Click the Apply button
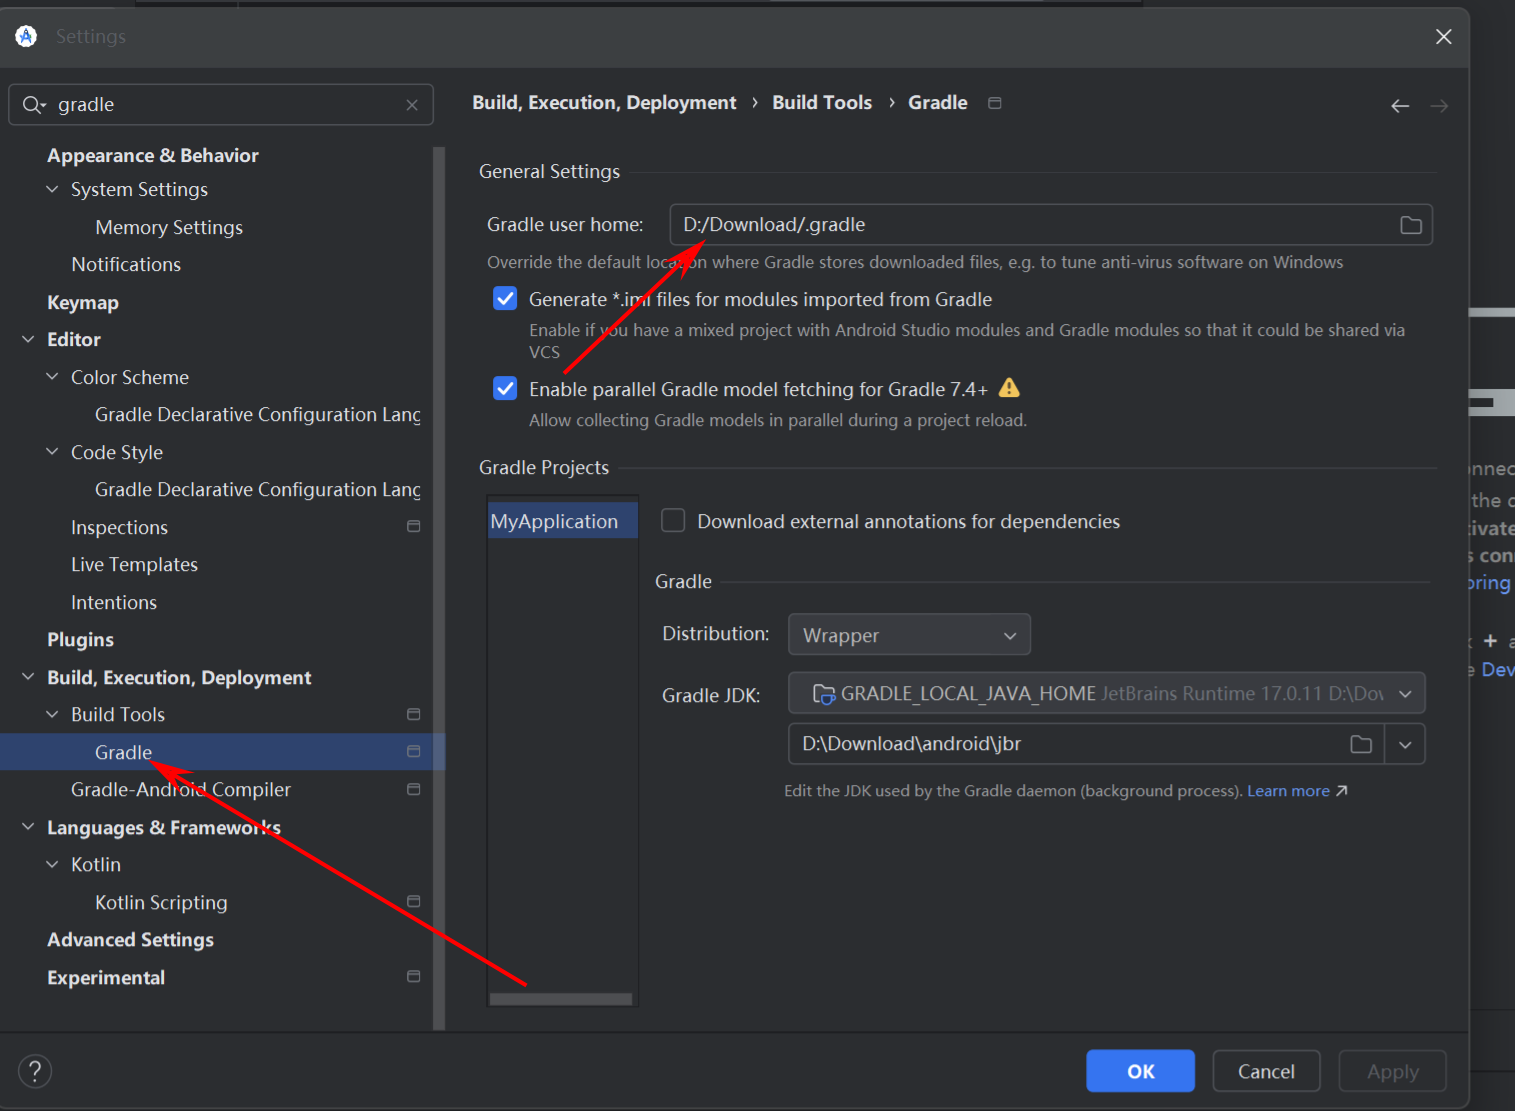1515x1111 pixels. coord(1392,1071)
